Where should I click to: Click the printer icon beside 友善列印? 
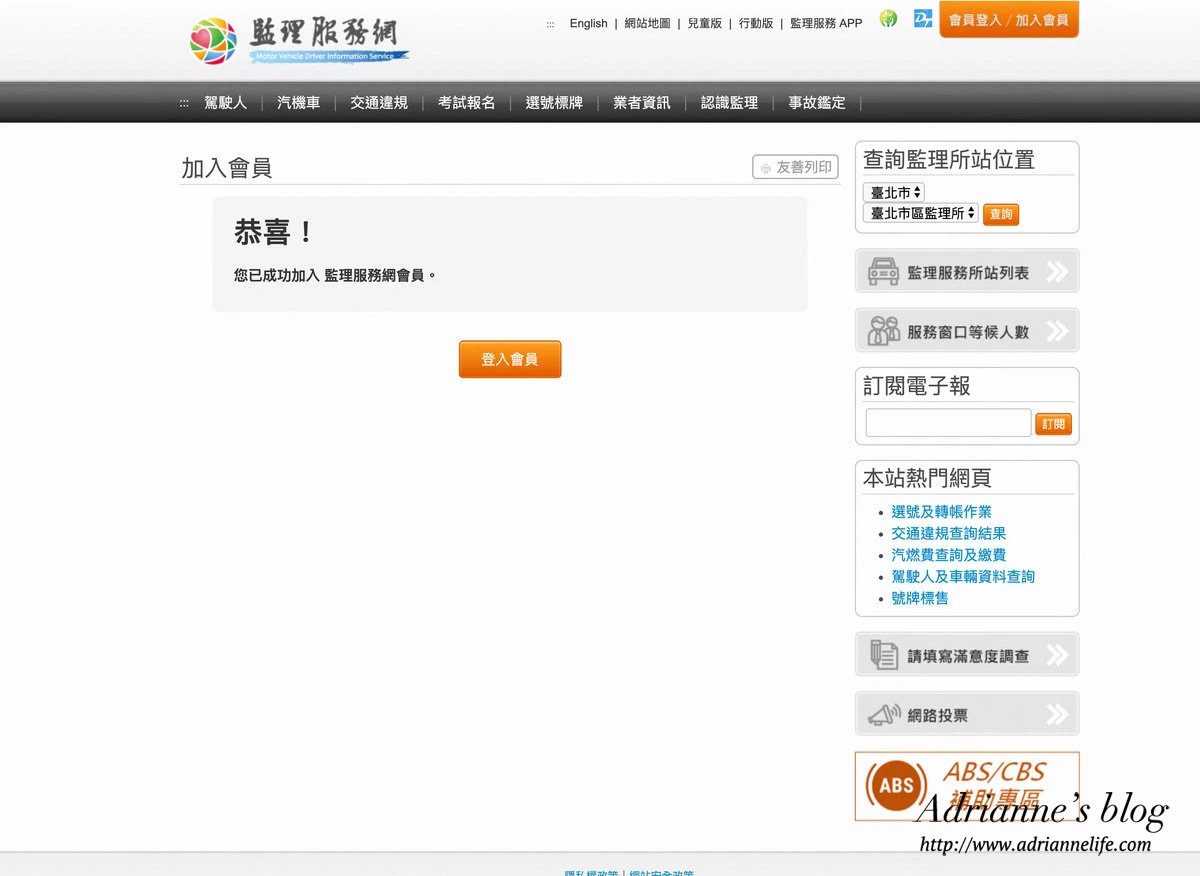[766, 168]
